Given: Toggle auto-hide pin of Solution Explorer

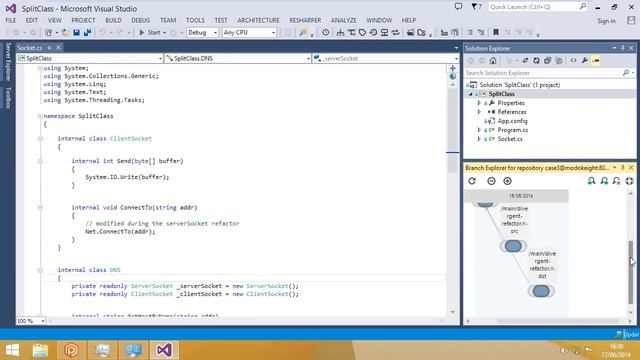Looking at the screenshot, I should point(623,48).
